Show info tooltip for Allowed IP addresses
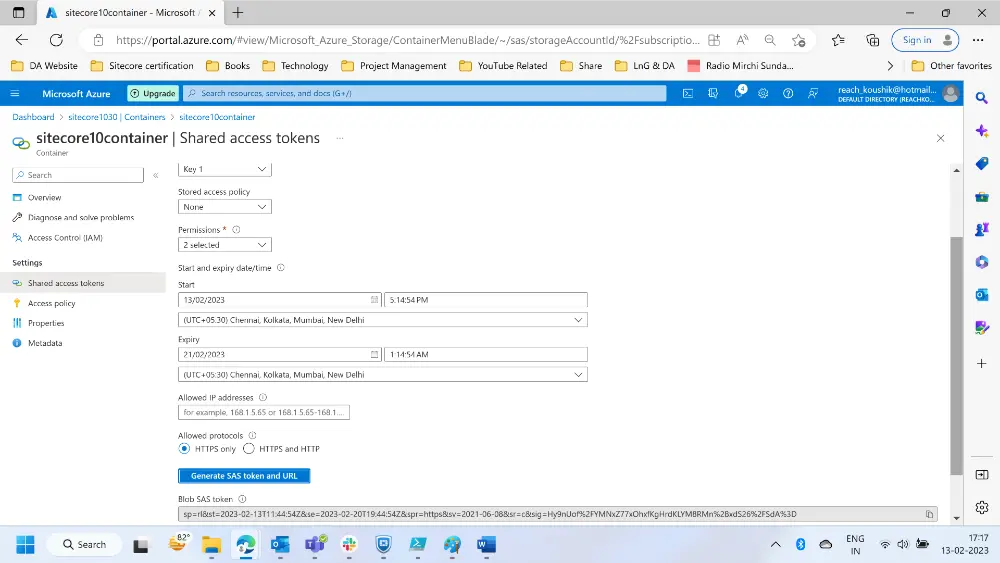Image resolution: width=1000 pixels, height=563 pixels. tap(263, 397)
